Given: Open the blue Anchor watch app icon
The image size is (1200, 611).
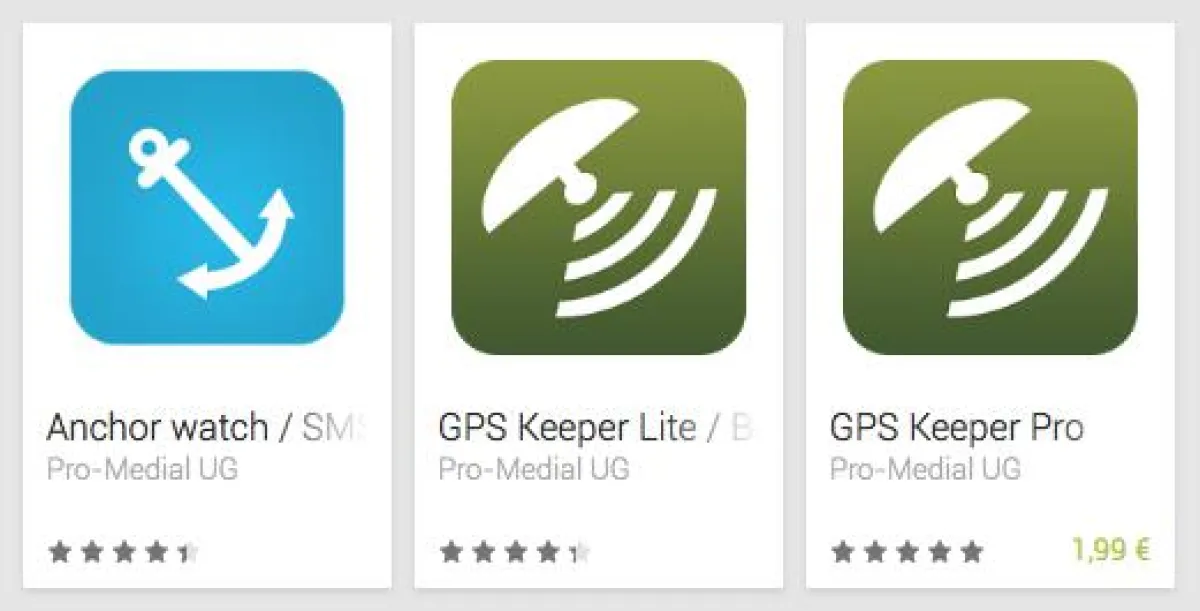Looking at the screenshot, I should tap(207, 207).
